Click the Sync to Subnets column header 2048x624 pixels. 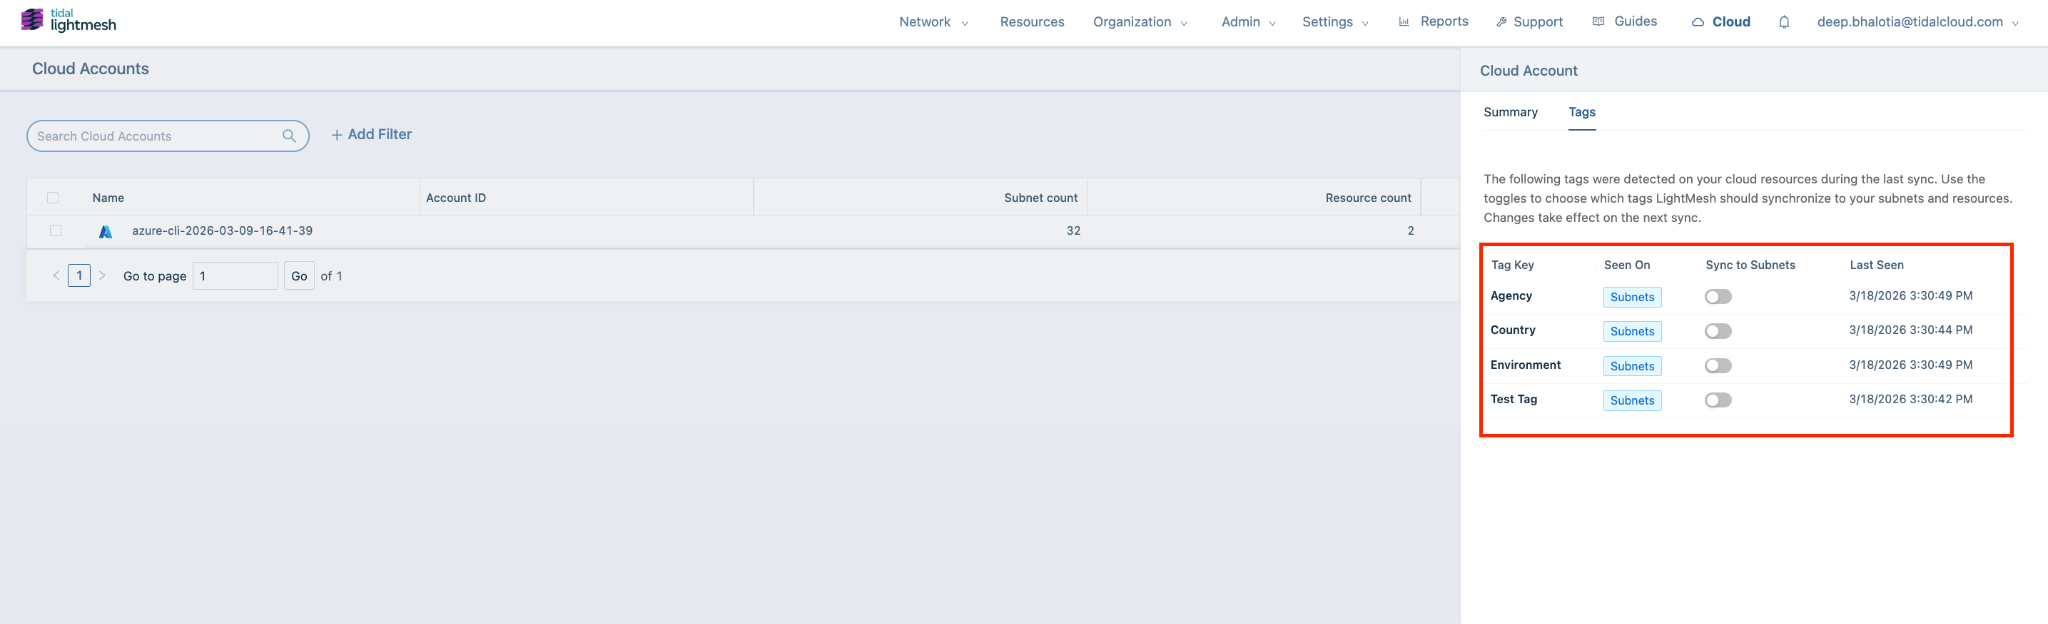click(x=1750, y=265)
